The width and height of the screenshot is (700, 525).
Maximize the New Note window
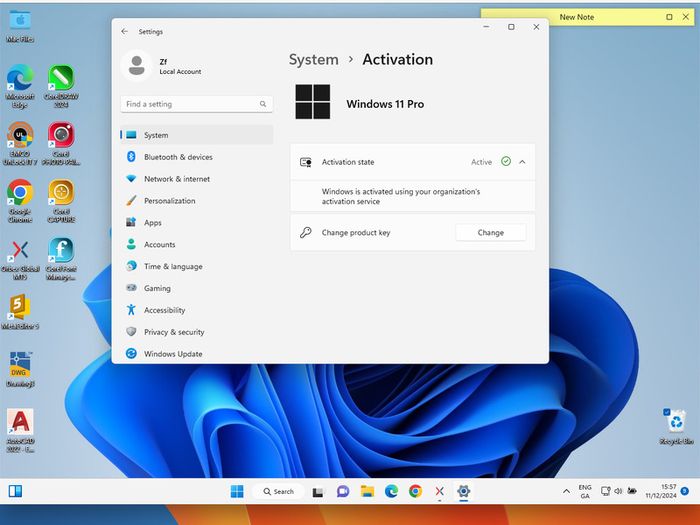tap(669, 17)
